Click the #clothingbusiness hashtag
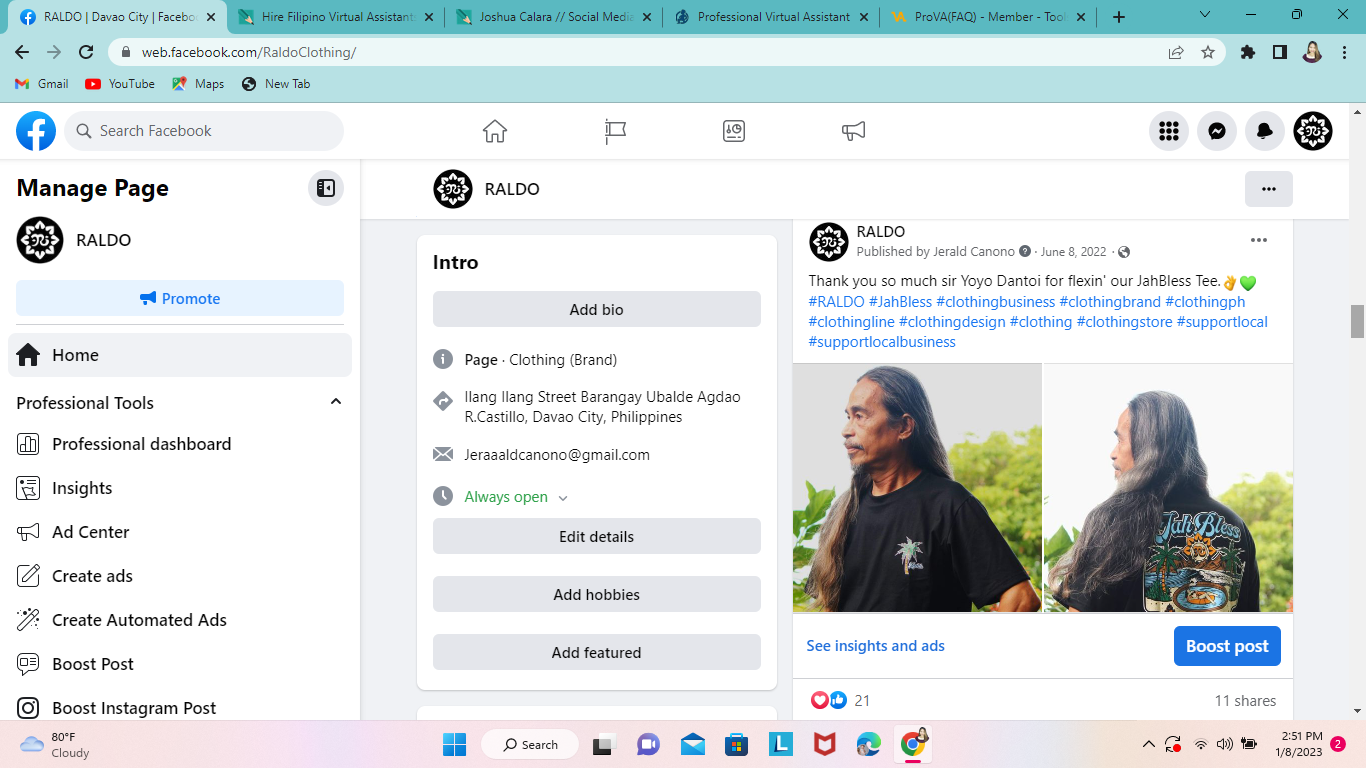This screenshot has width=1366, height=768. tap(995, 302)
